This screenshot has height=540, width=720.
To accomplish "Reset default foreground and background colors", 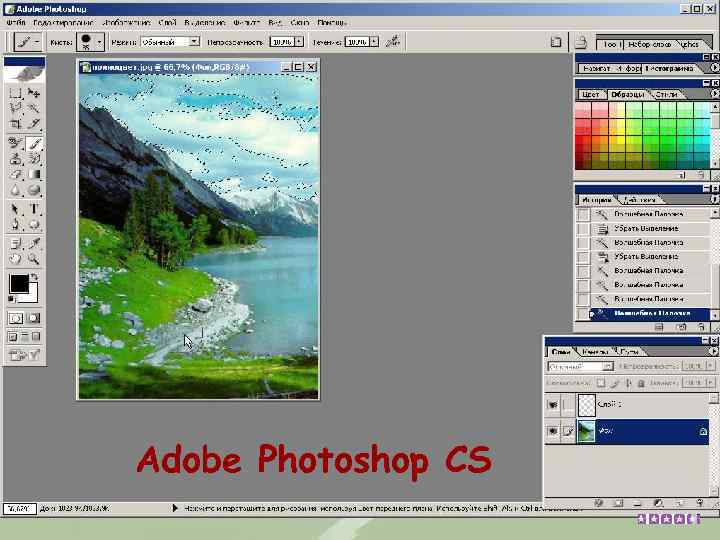I will pos(12,299).
